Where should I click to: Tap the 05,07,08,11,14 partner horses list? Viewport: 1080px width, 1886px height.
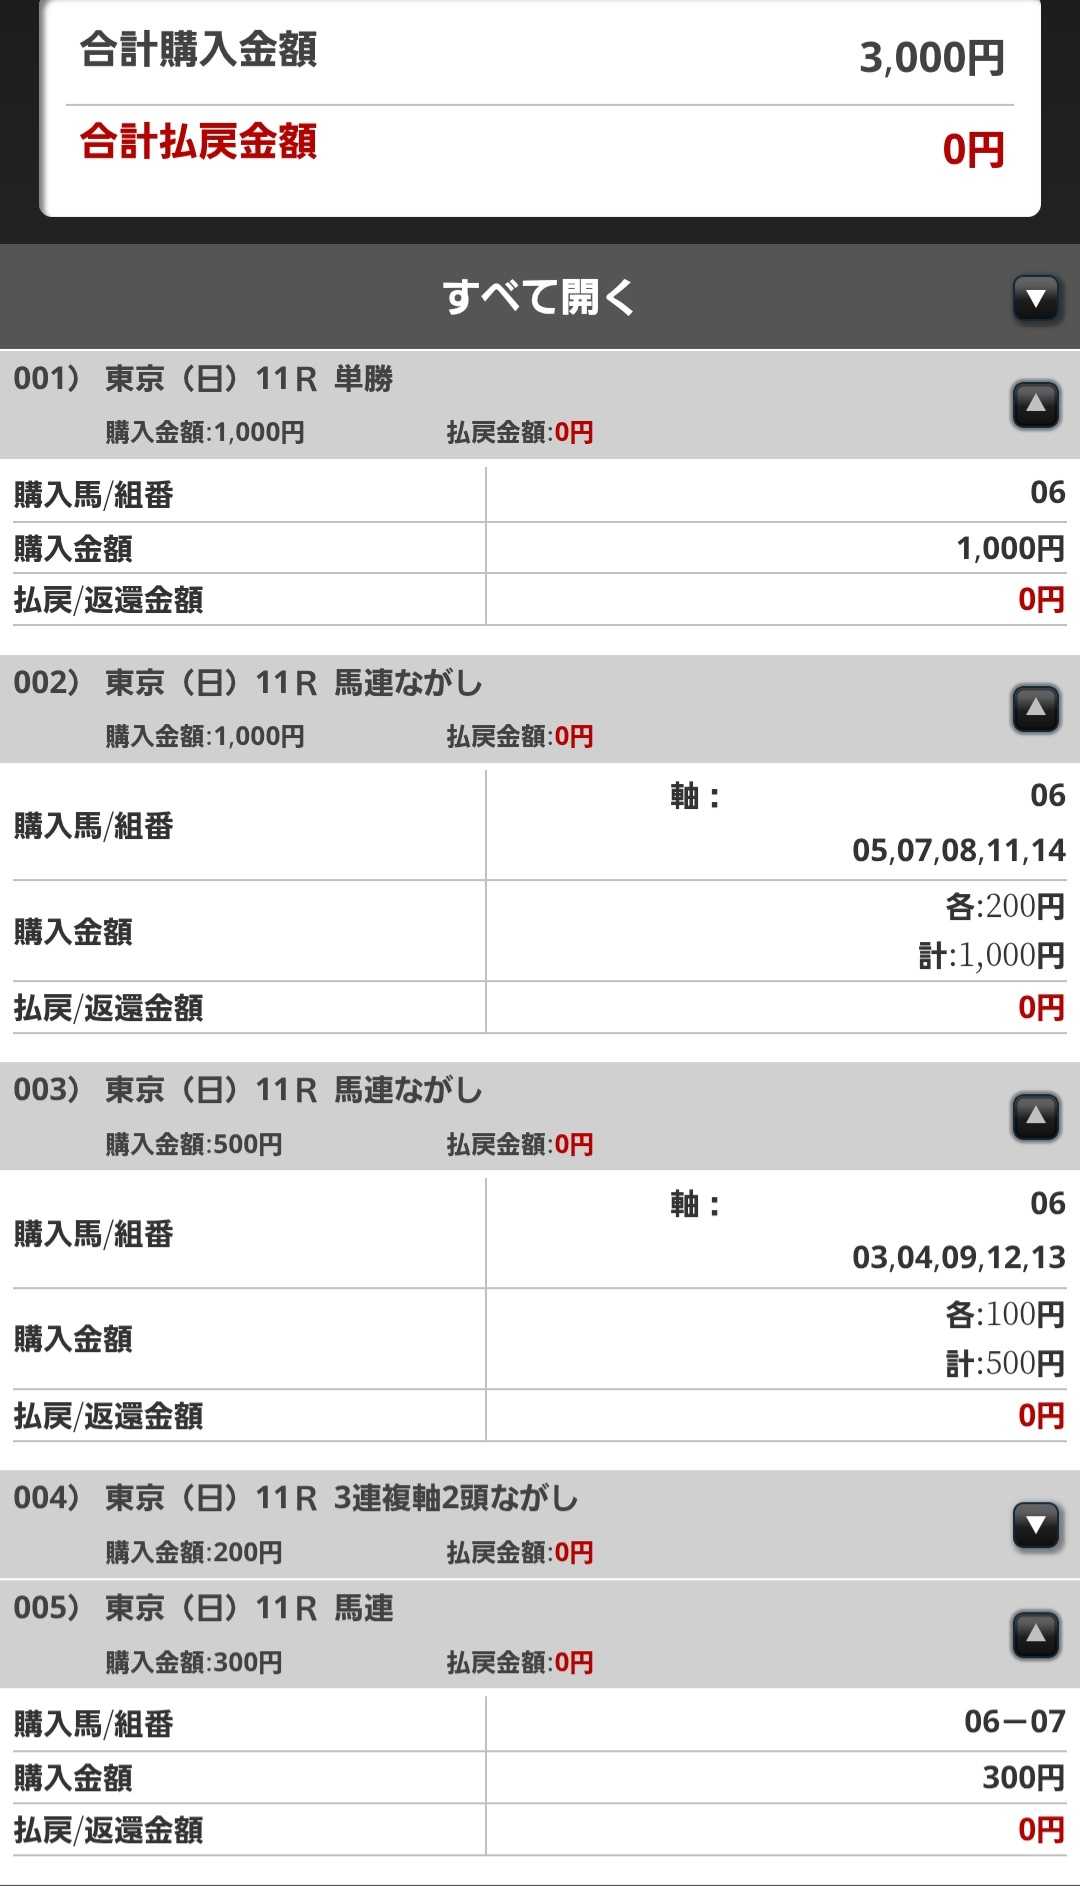958,850
